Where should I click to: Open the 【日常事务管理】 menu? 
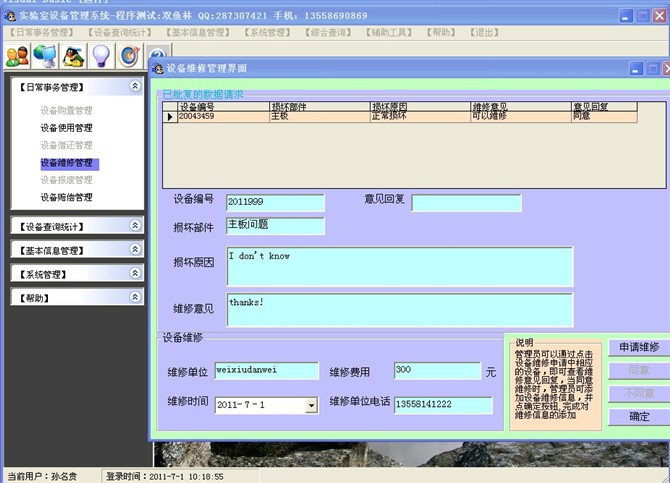click(x=41, y=32)
